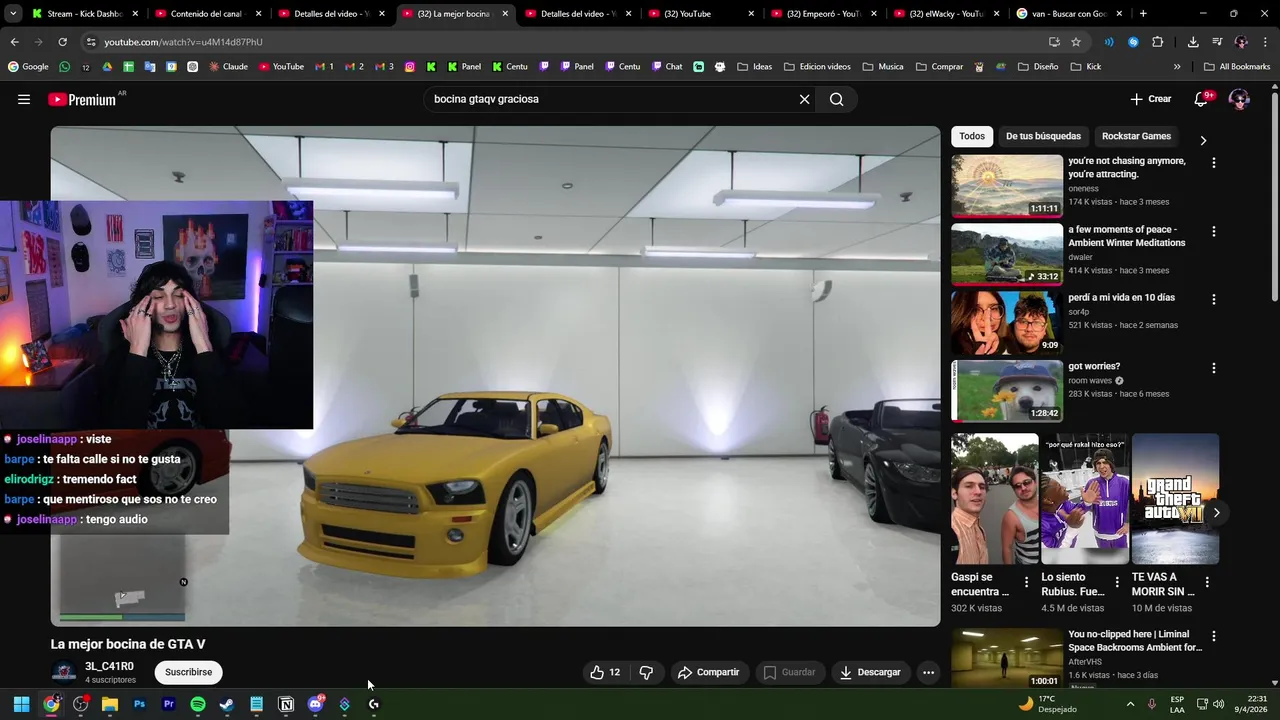
Task: Open Notion from the taskbar
Action: (286, 704)
